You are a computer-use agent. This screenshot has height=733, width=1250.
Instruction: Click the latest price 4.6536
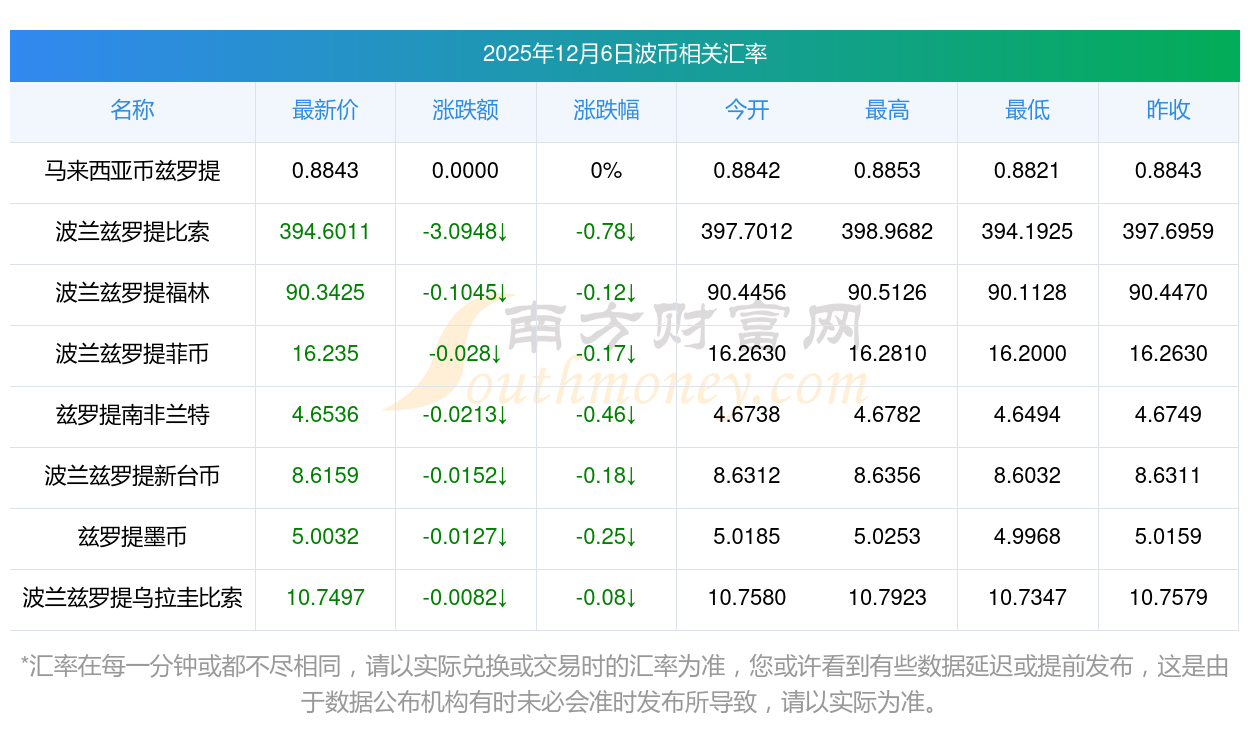tap(325, 415)
